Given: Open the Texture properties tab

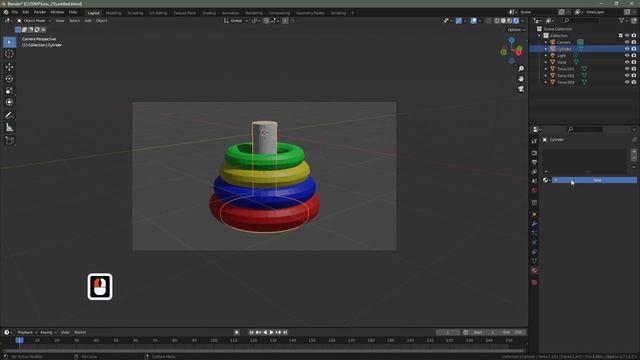Looking at the screenshot, I should pos(534,282).
